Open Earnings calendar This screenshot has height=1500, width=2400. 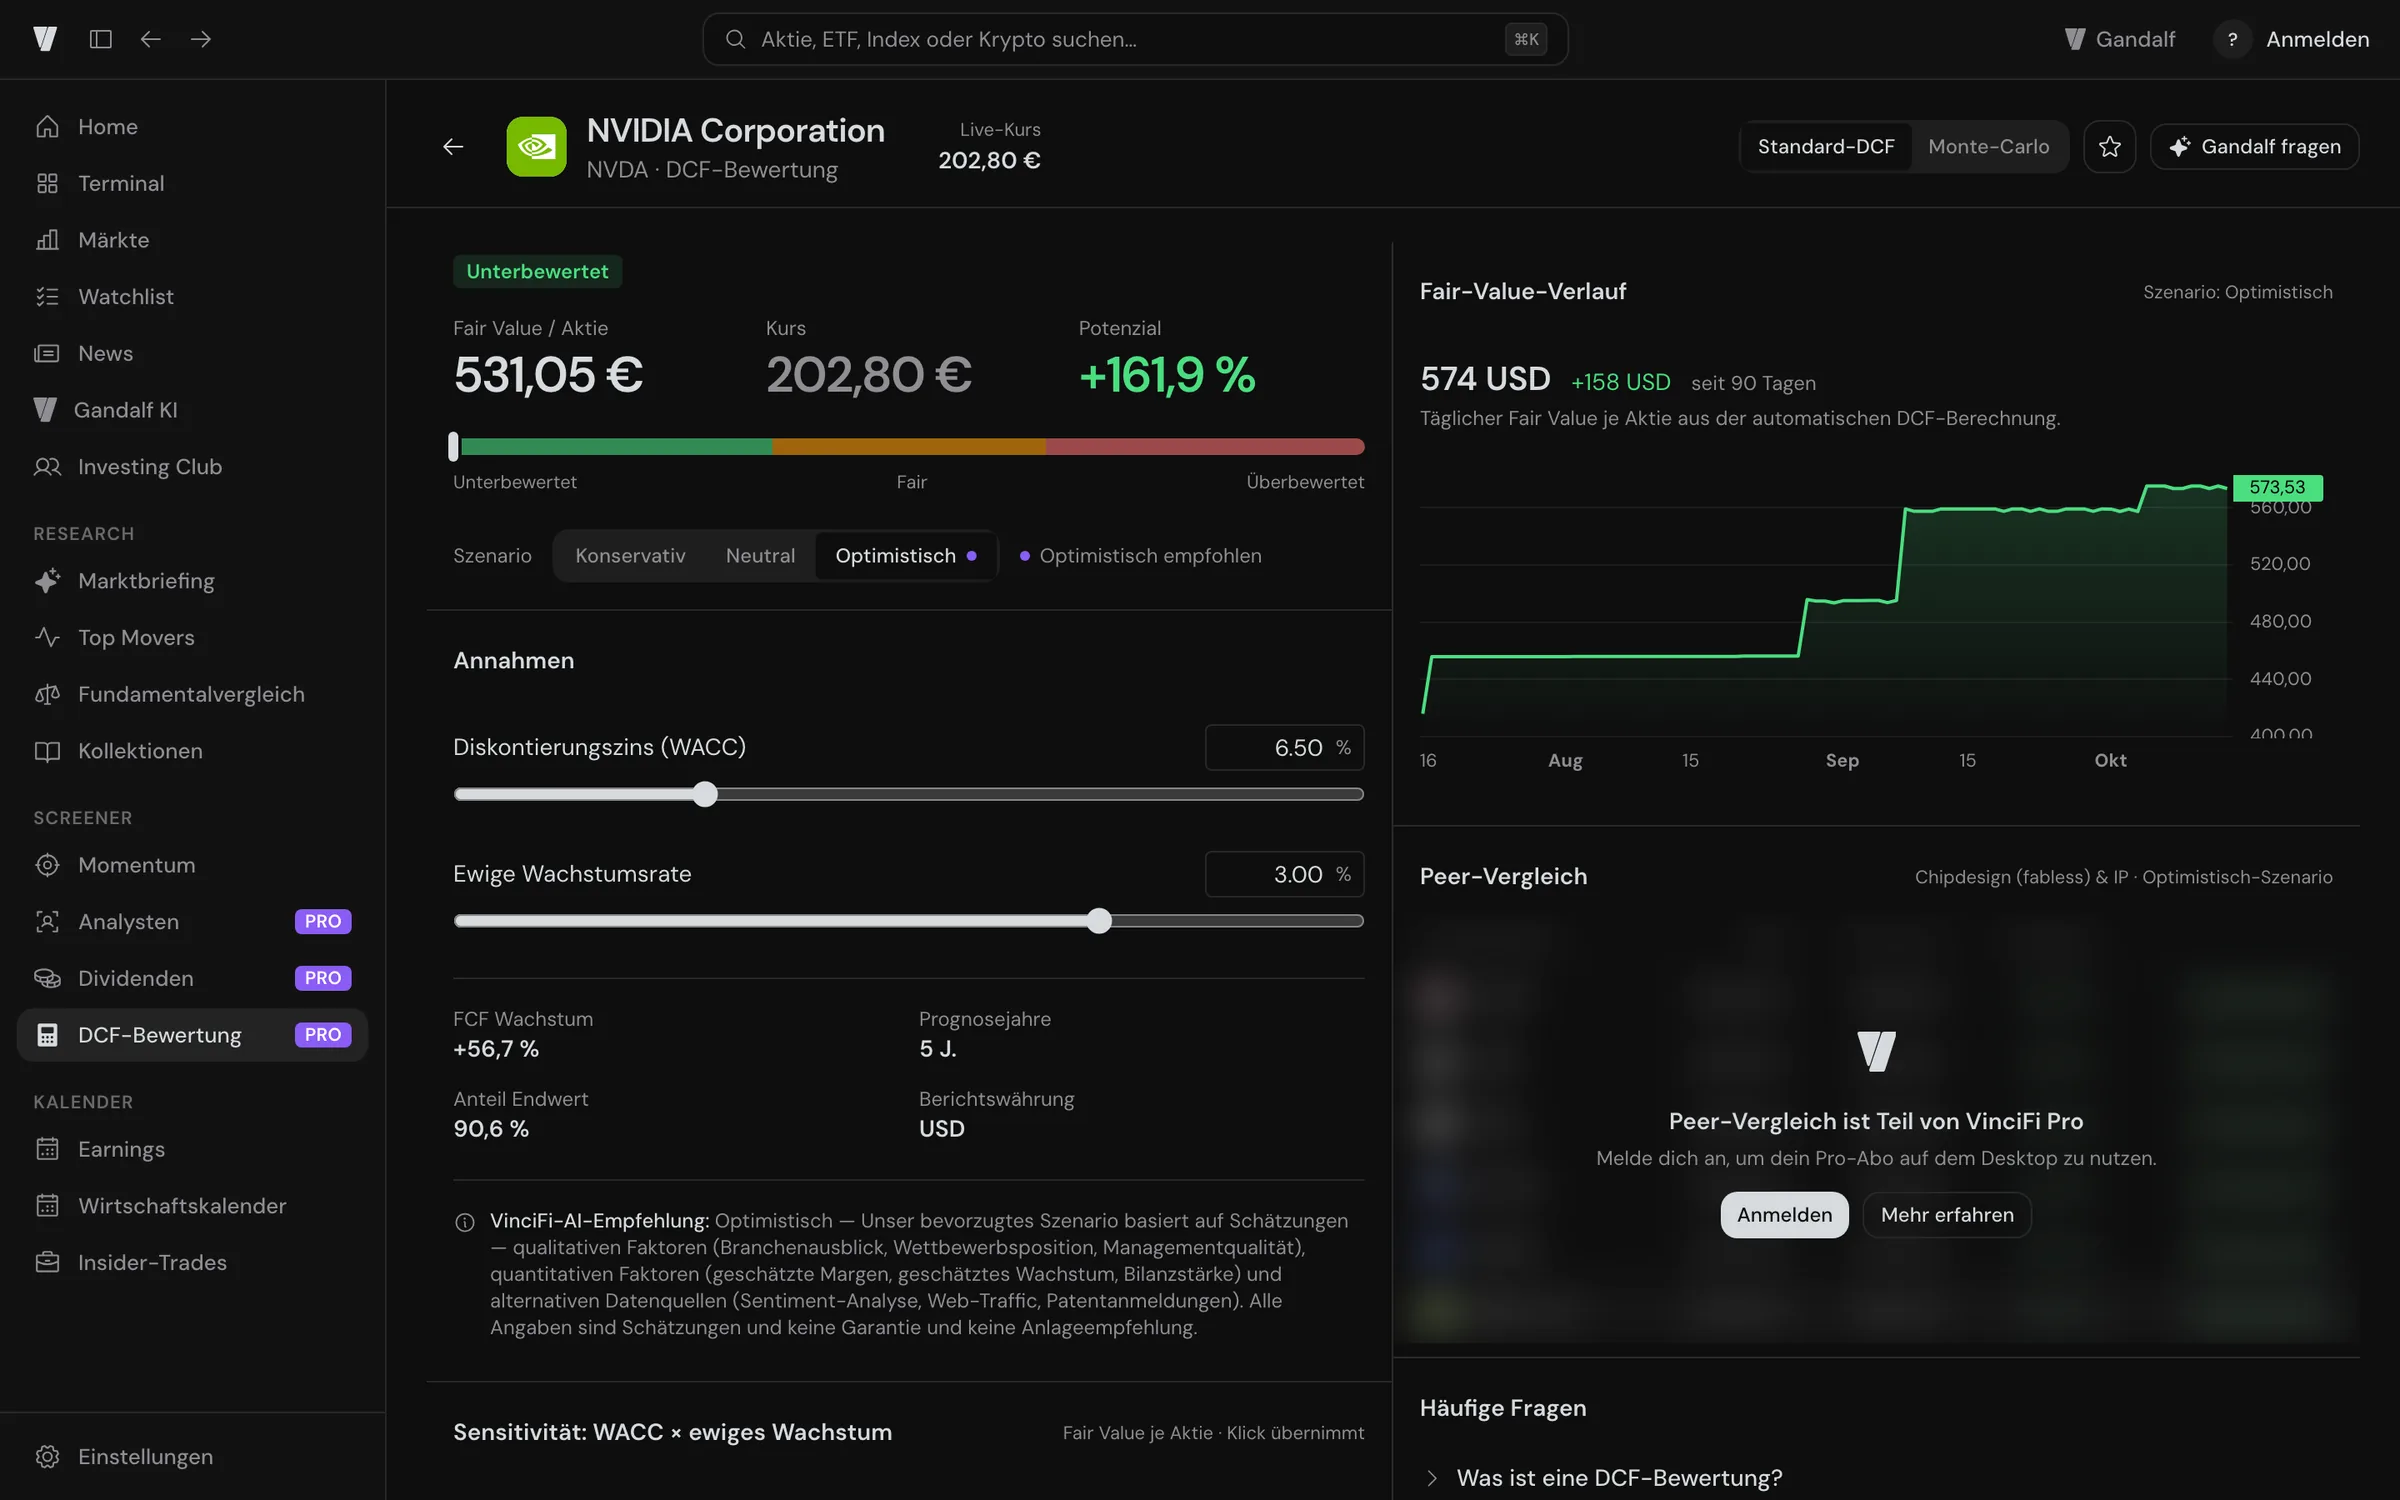(192, 1149)
